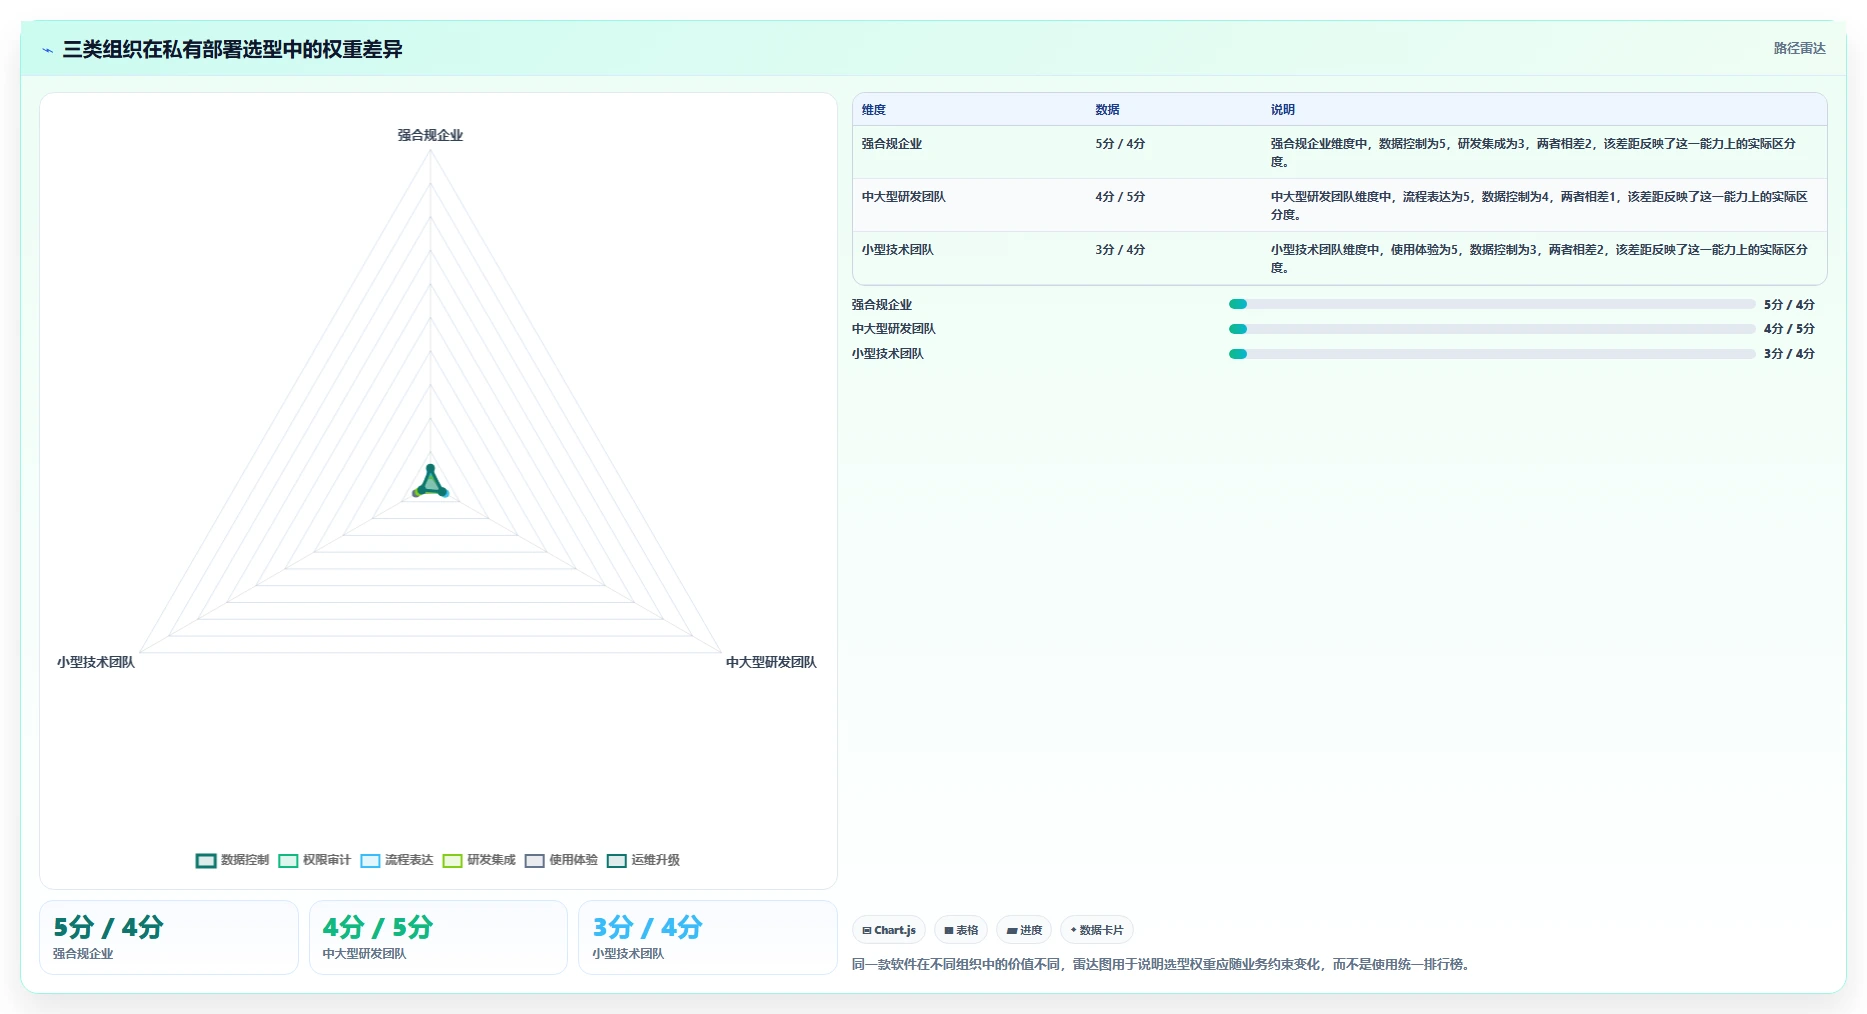1867x1014 pixels.
Task: Click the Chart.js tag chip
Action: click(x=889, y=930)
